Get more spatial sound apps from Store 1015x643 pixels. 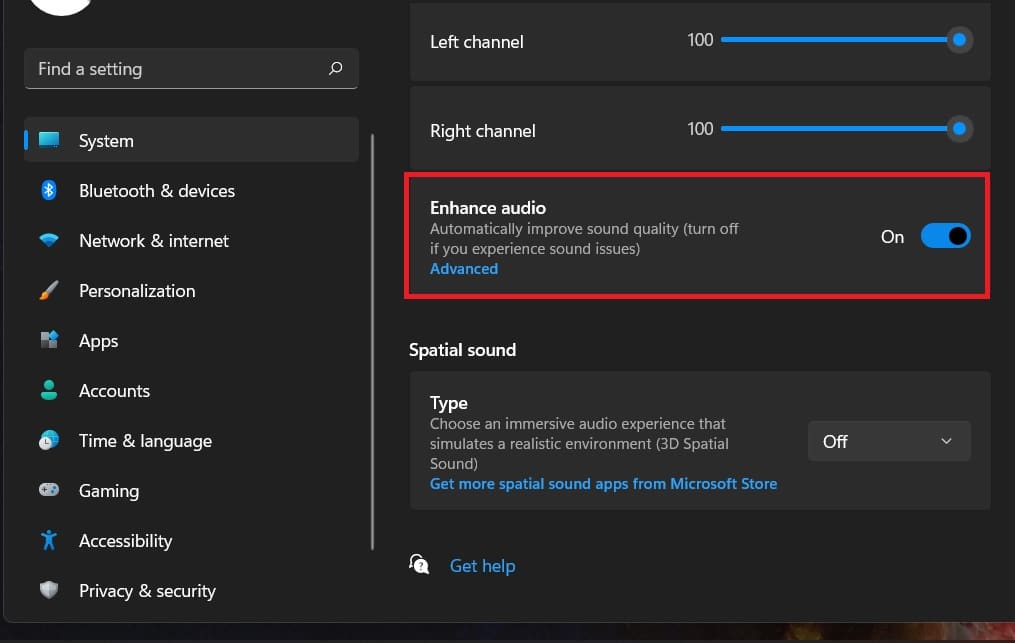pos(603,484)
